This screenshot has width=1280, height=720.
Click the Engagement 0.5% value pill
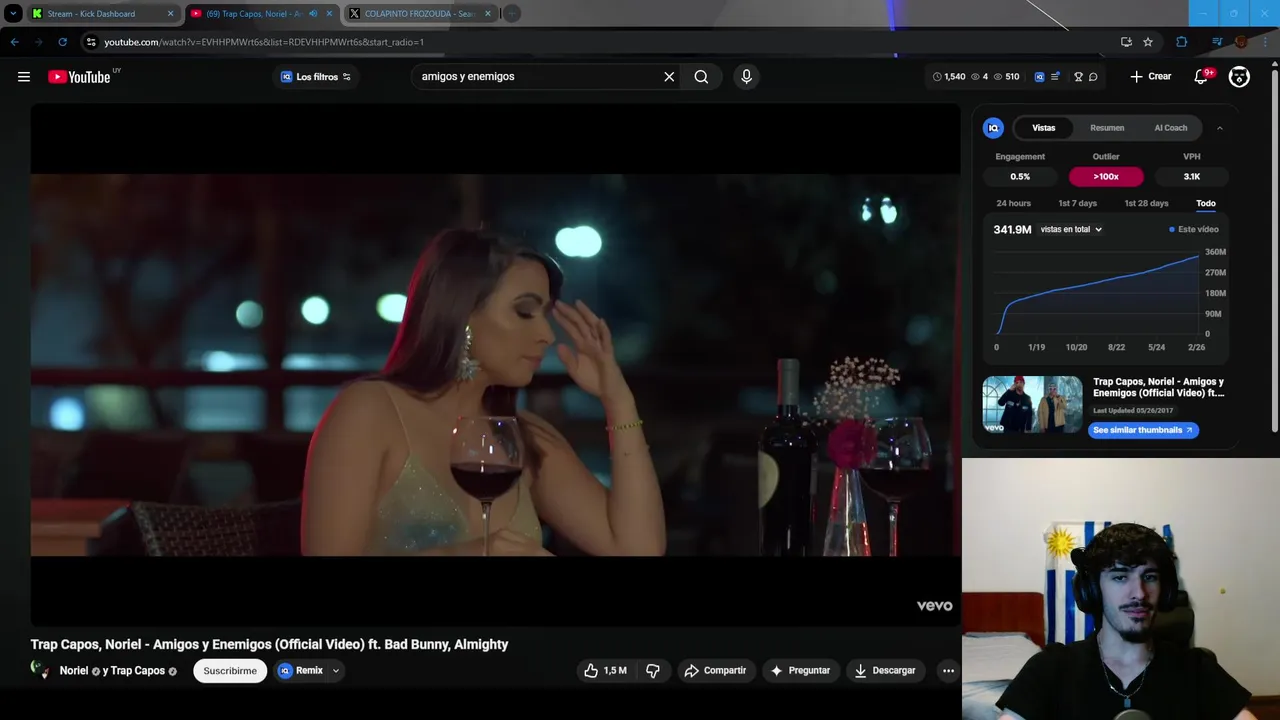click(1020, 177)
